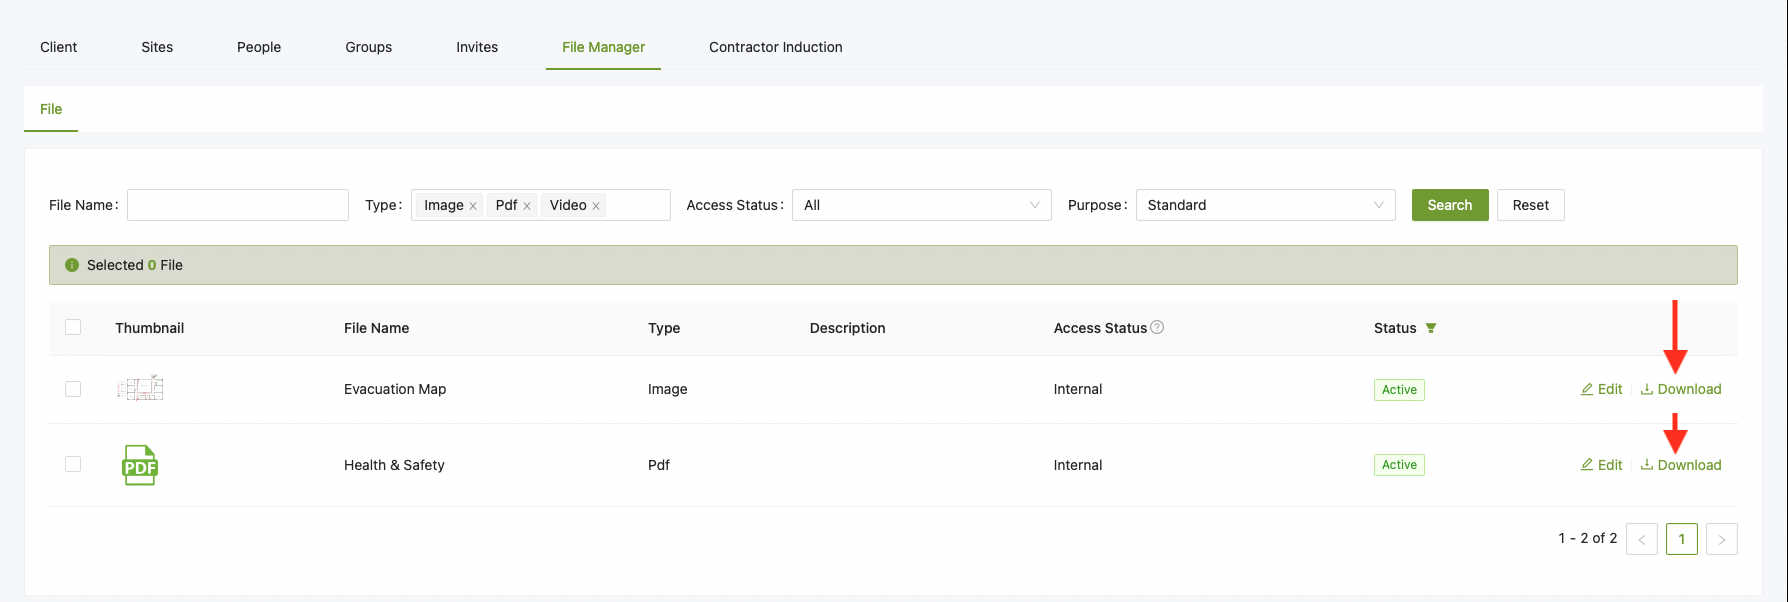
Task: Select the Health & Safety row checkbox
Action: click(x=73, y=464)
